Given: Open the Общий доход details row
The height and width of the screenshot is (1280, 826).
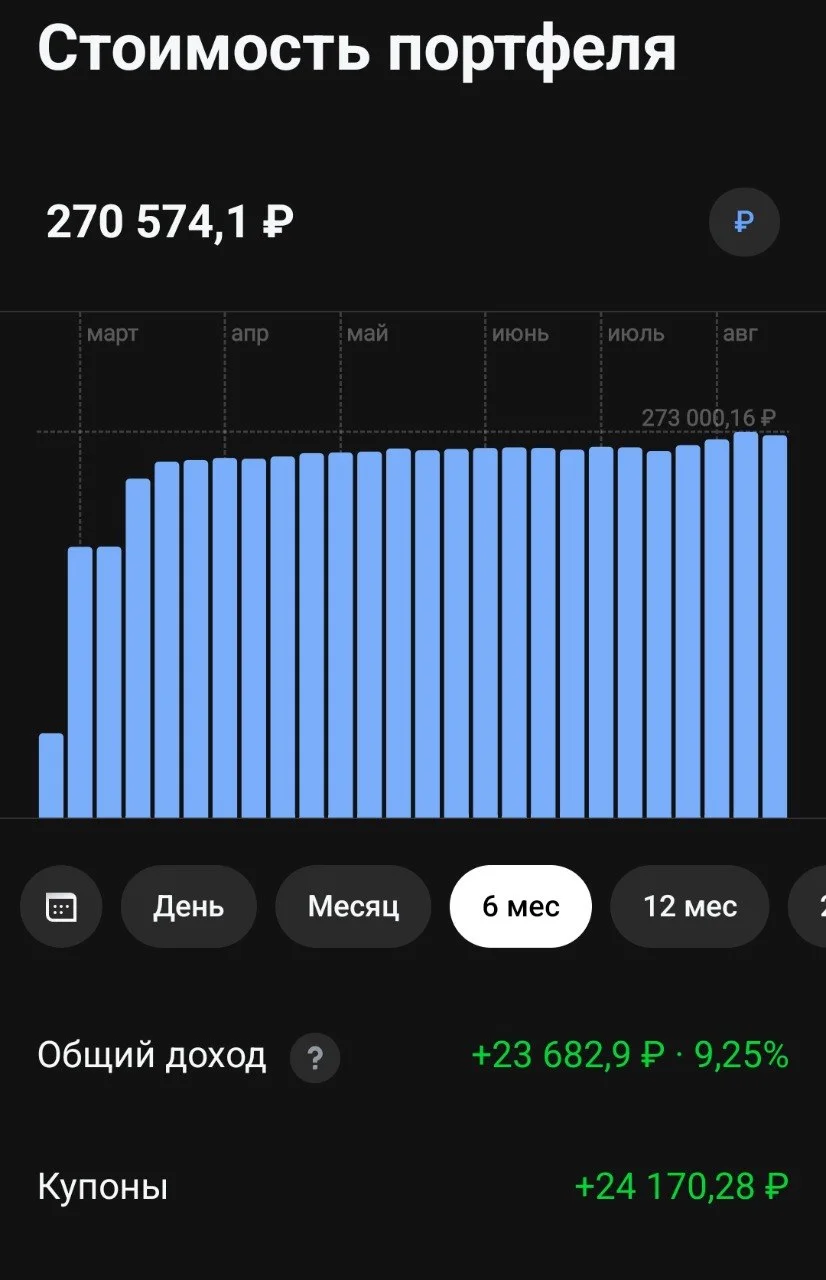Looking at the screenshot, I should (413, 1056).
